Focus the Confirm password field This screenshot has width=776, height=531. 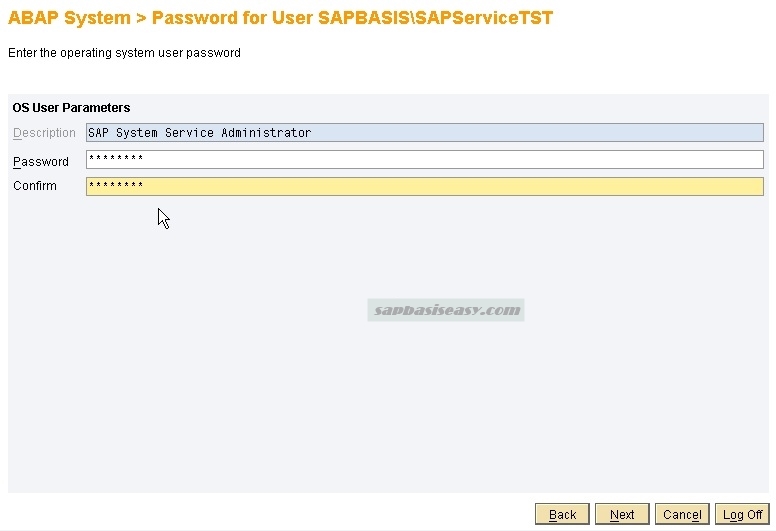[425, 187]
